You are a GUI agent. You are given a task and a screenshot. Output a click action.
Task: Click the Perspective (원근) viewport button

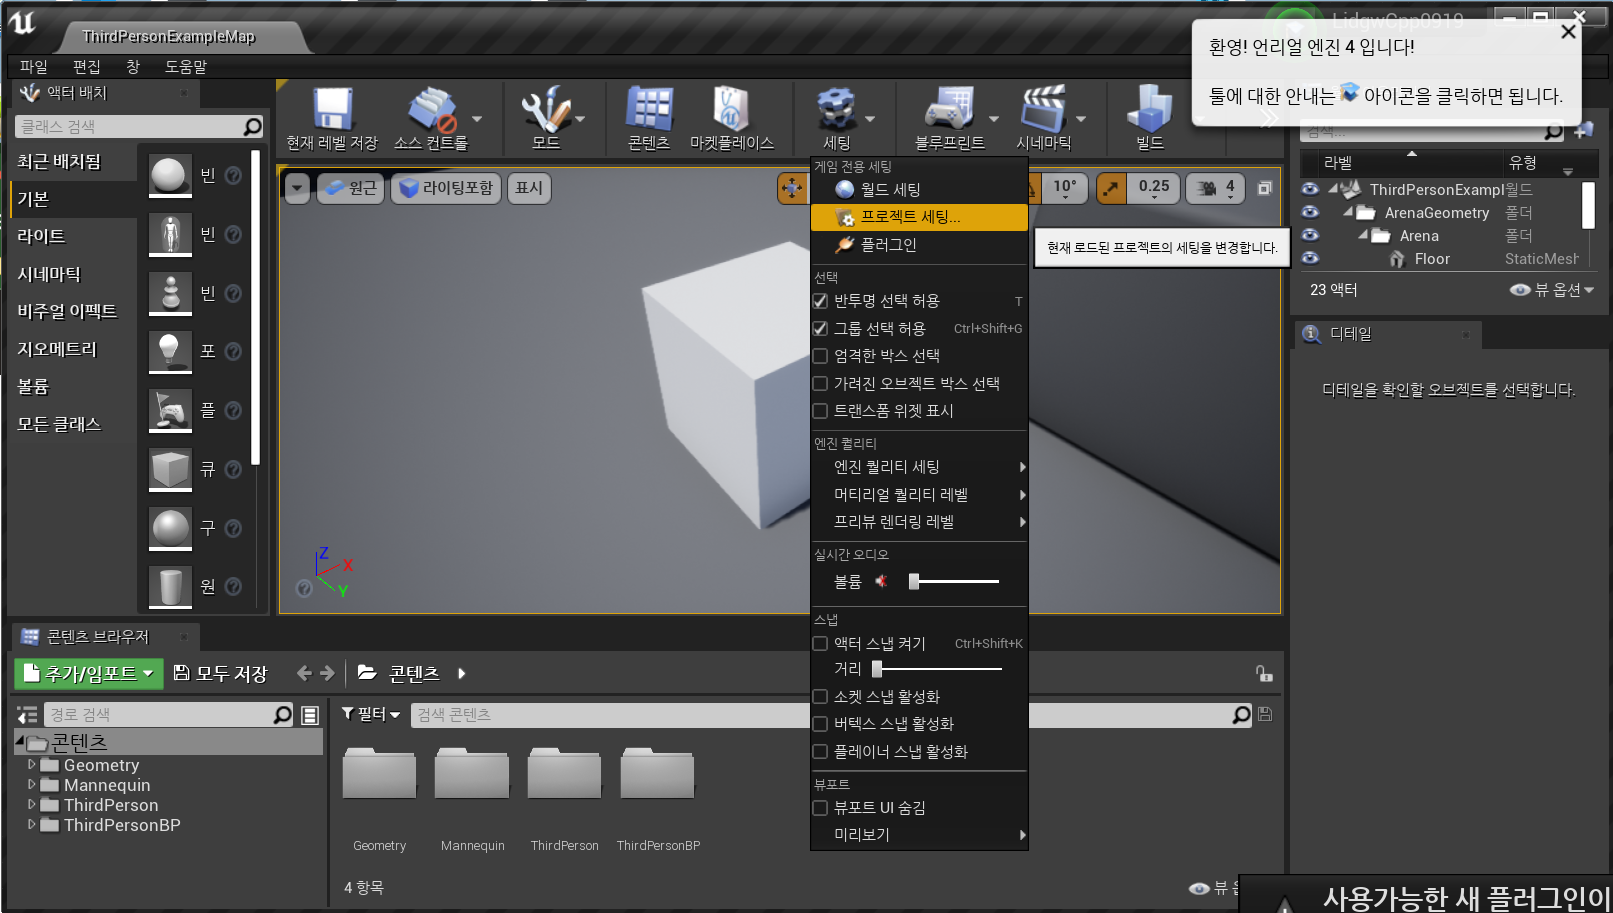pos(351,188)
